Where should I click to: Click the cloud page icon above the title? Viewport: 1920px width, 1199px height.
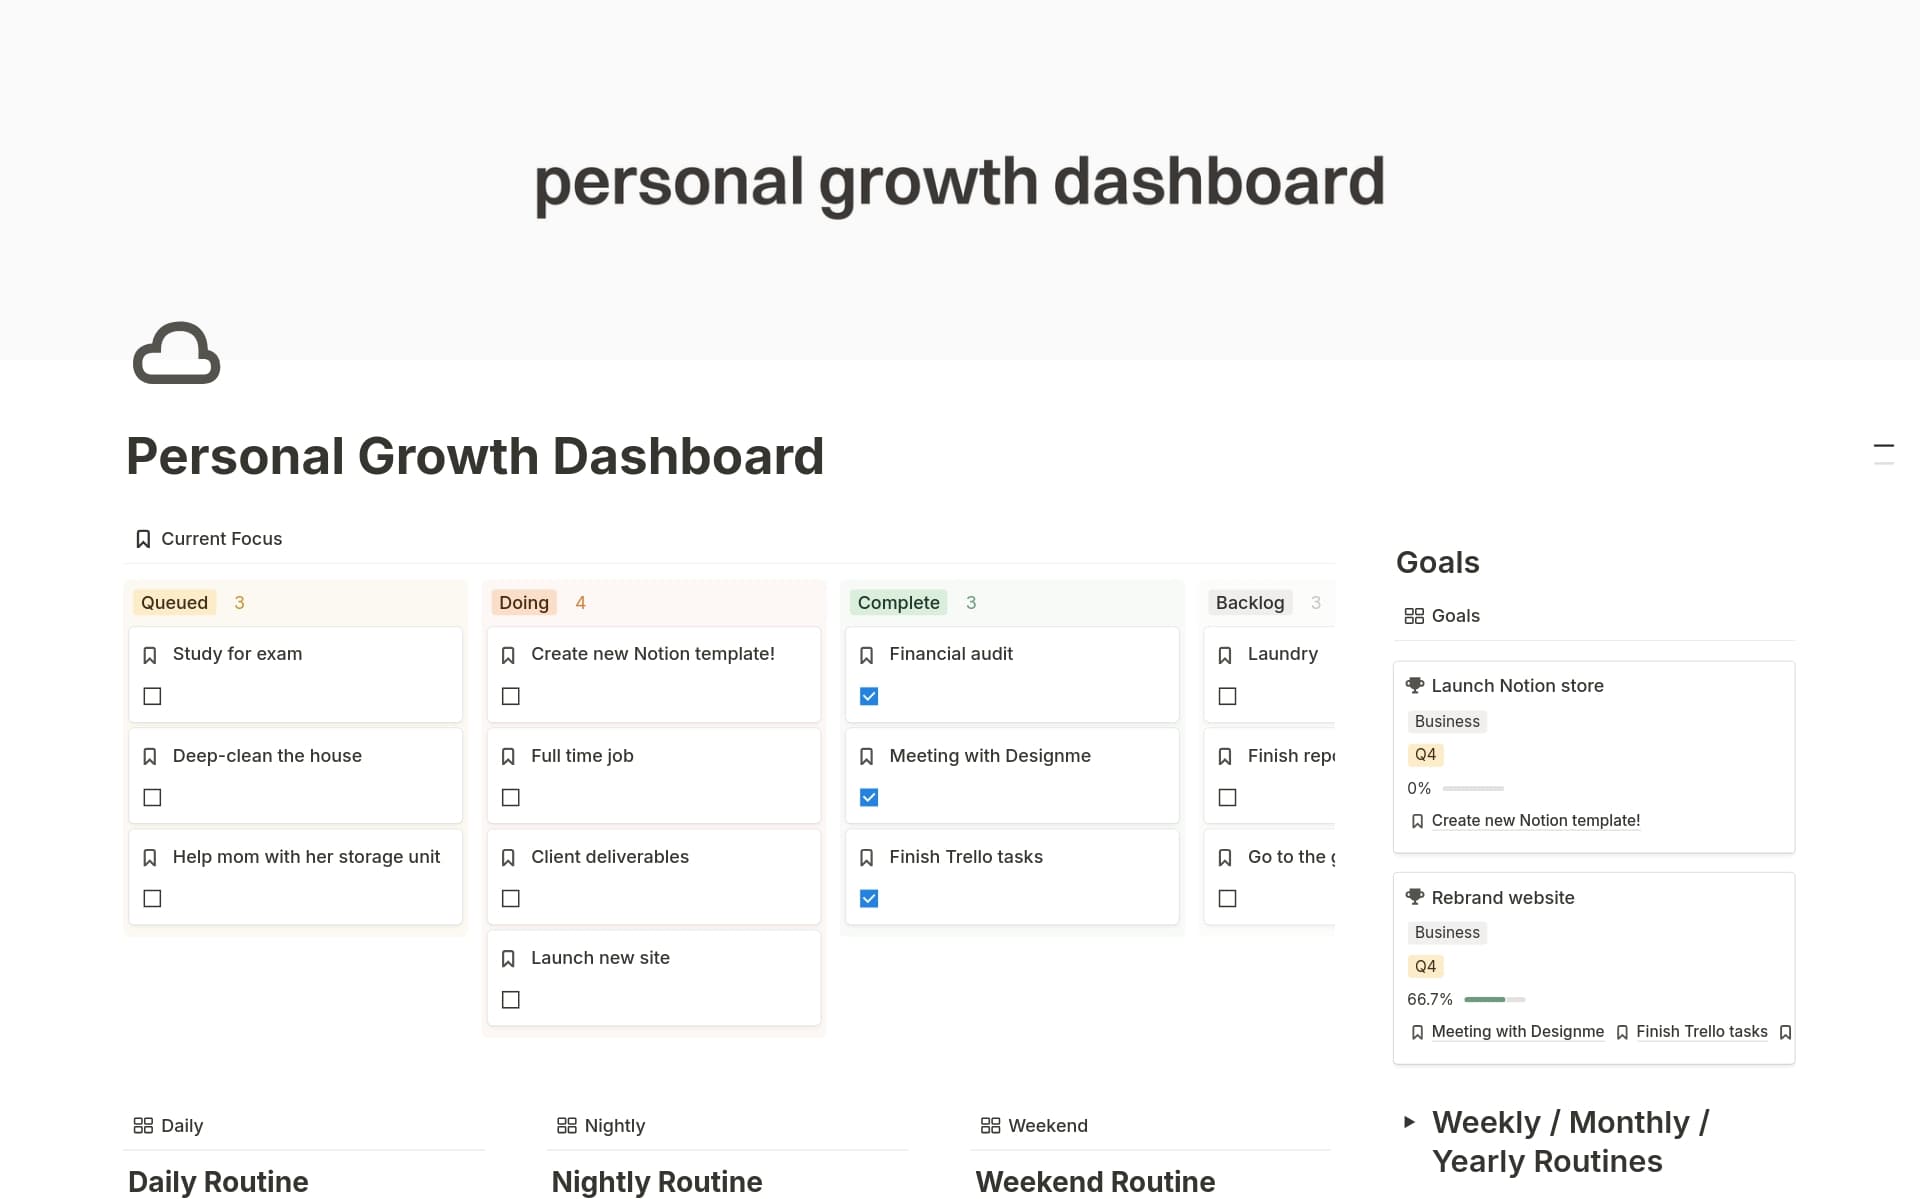click(x=176, y=354)
